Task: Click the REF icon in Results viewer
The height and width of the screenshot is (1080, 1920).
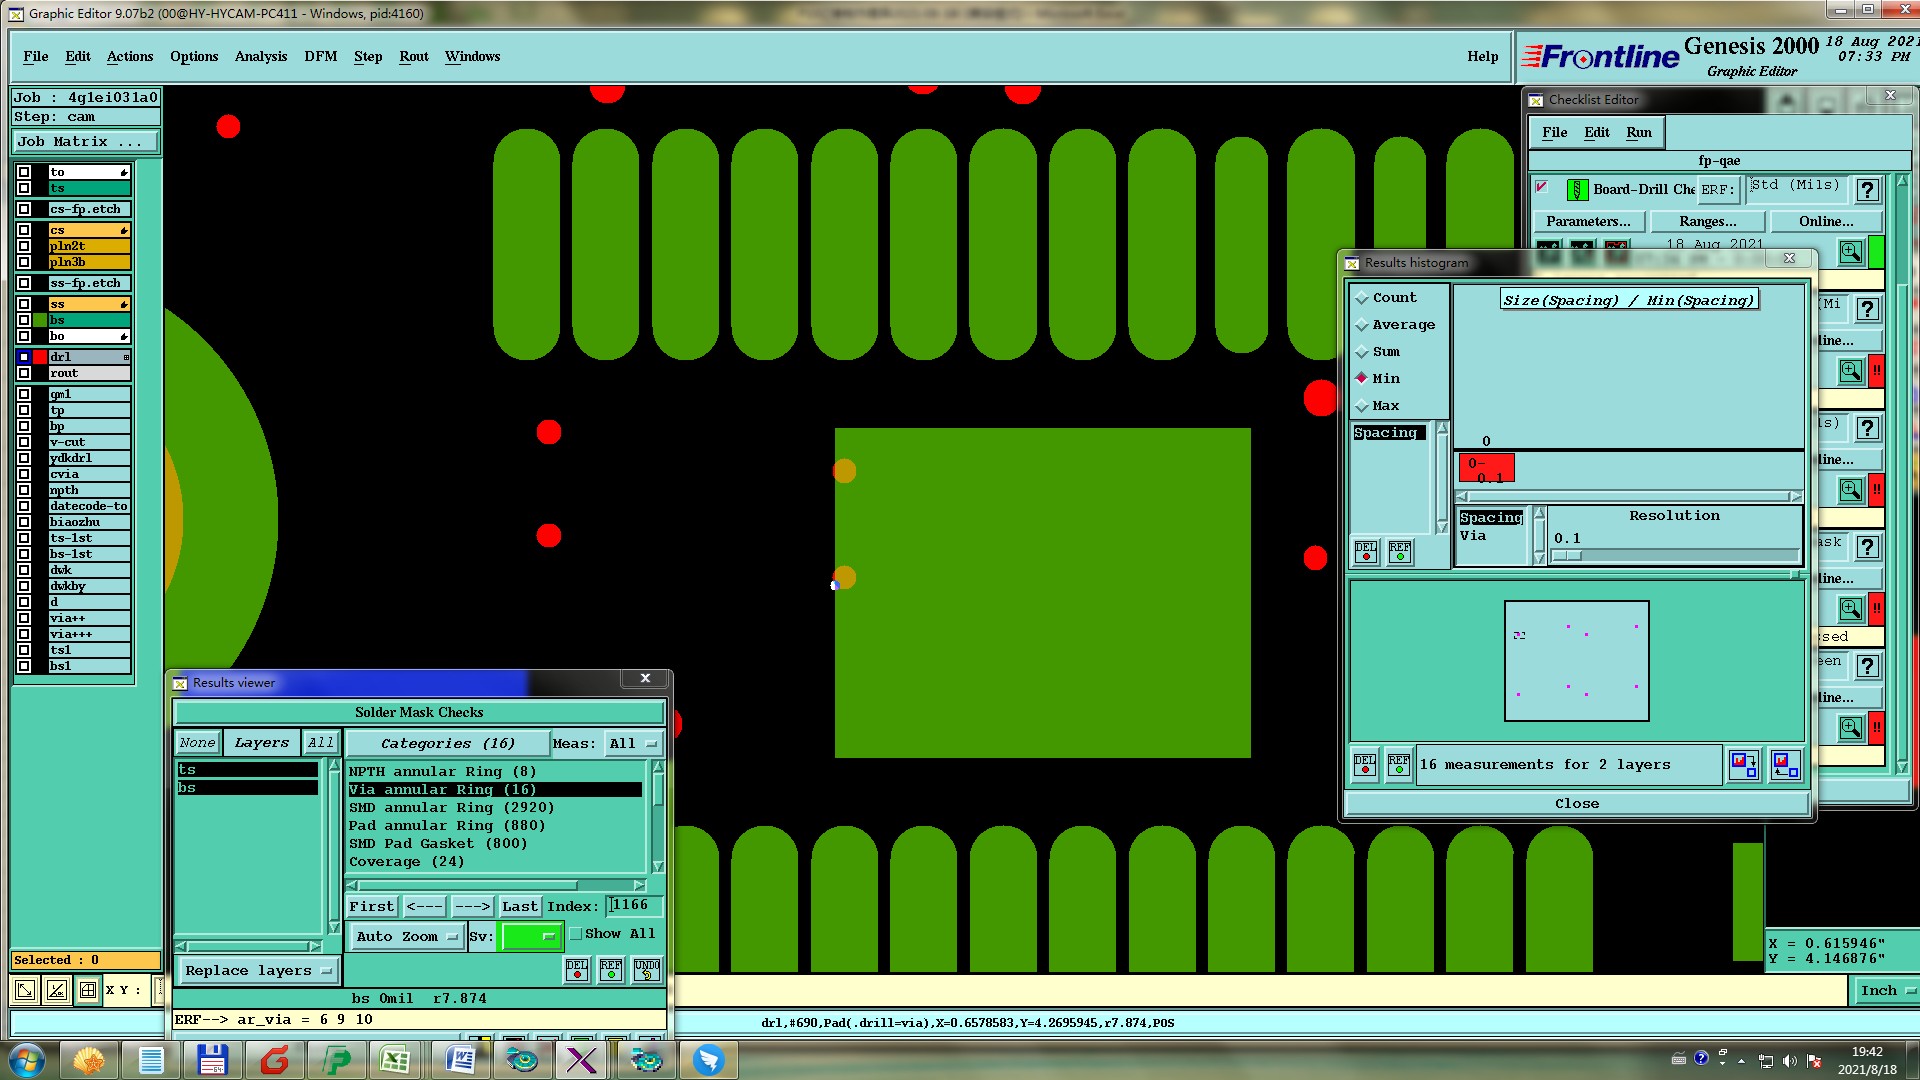Action: coord(611,969)
